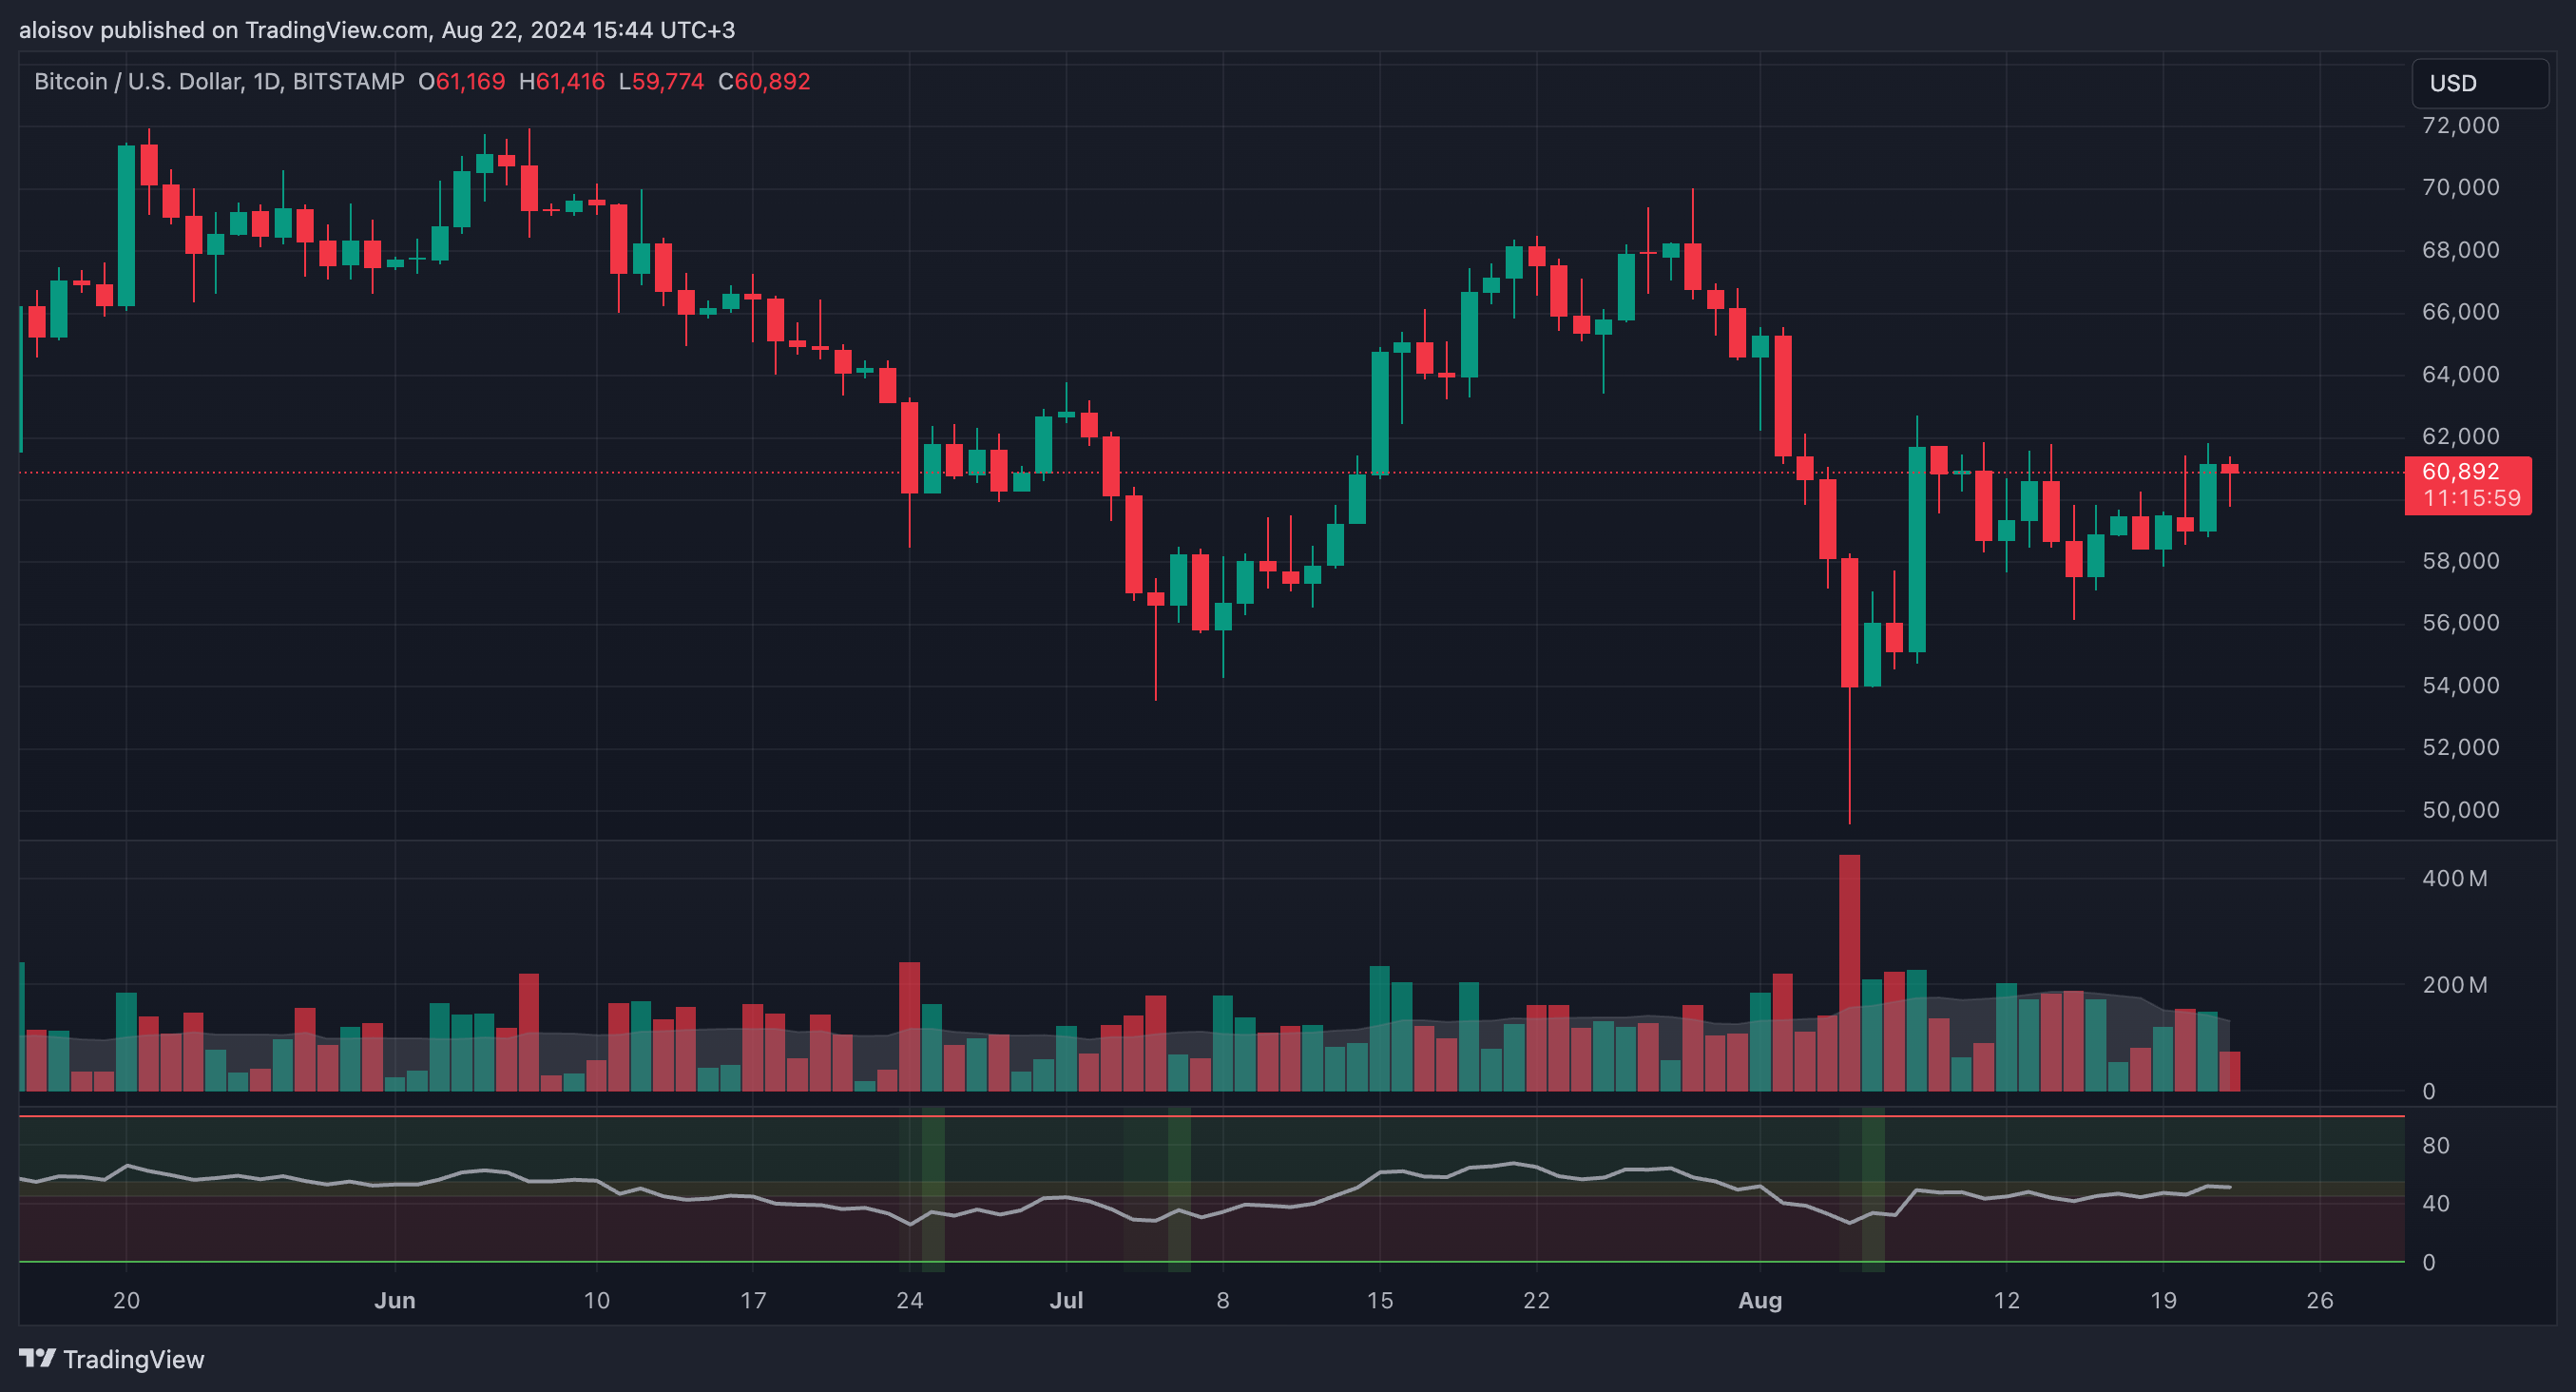Click the TradingView logo icon
This screenshot has height=1392, width=2576.
(37, 1357)
